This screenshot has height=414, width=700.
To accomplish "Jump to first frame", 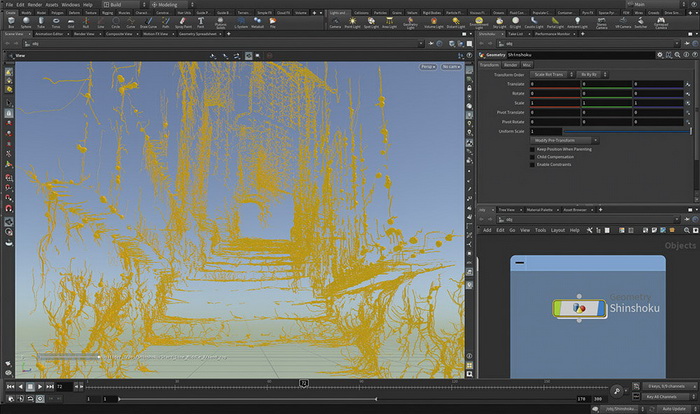I will pyautogui.click(x=10, y=386).
